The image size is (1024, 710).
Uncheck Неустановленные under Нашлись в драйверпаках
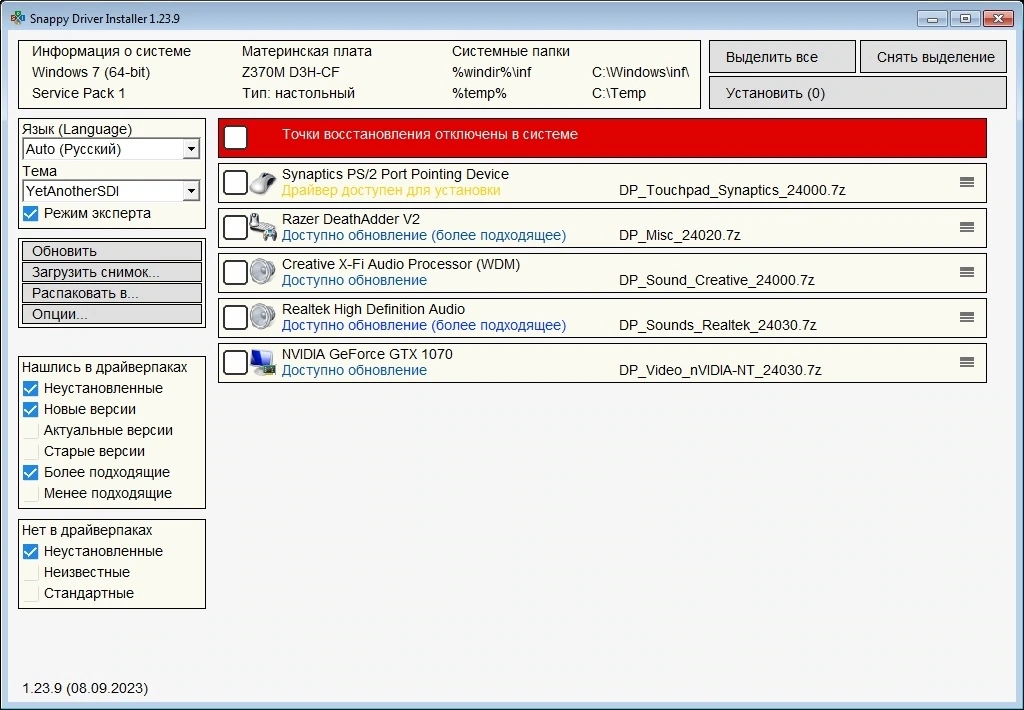(31, 389)
